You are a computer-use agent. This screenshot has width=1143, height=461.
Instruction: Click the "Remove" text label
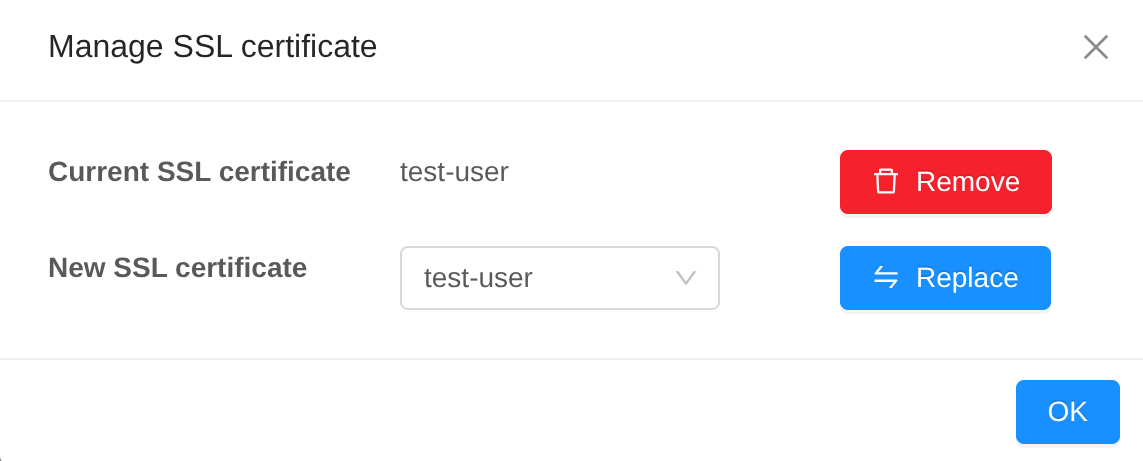point(967,182)
